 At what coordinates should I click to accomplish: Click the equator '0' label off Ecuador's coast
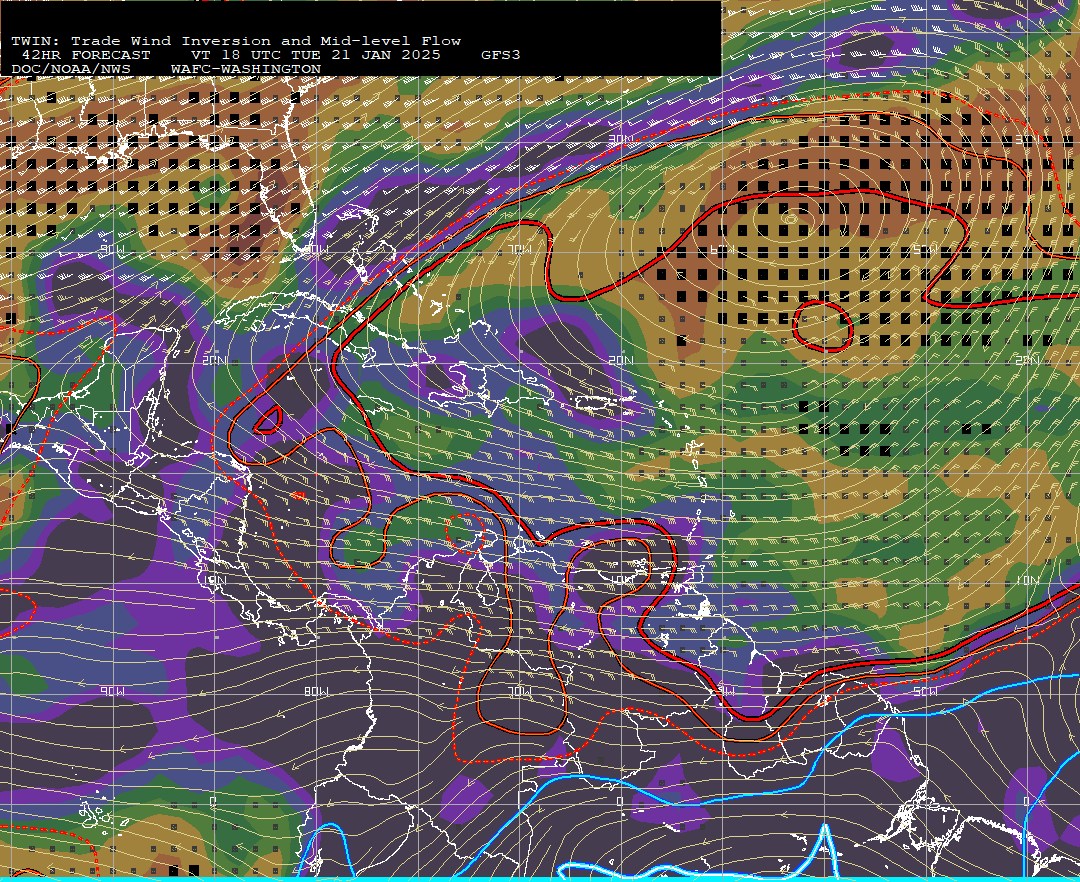pyautogui.click(x=212, y=801)
